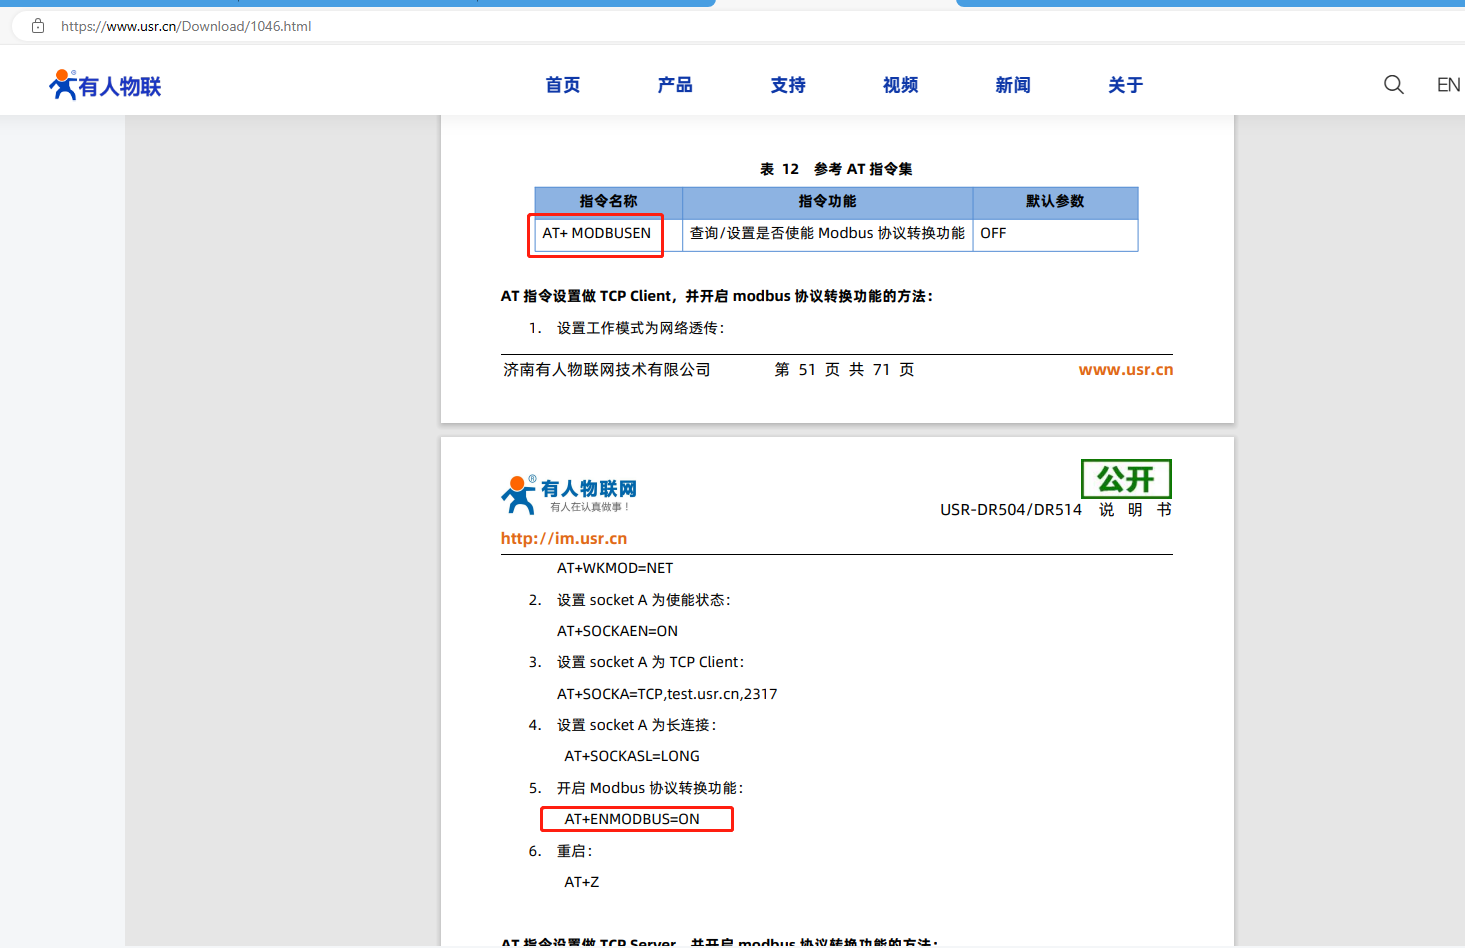Click the www.usr.cn footer link
This screenshot has height=948, width=1465.
pos(1125,370)
